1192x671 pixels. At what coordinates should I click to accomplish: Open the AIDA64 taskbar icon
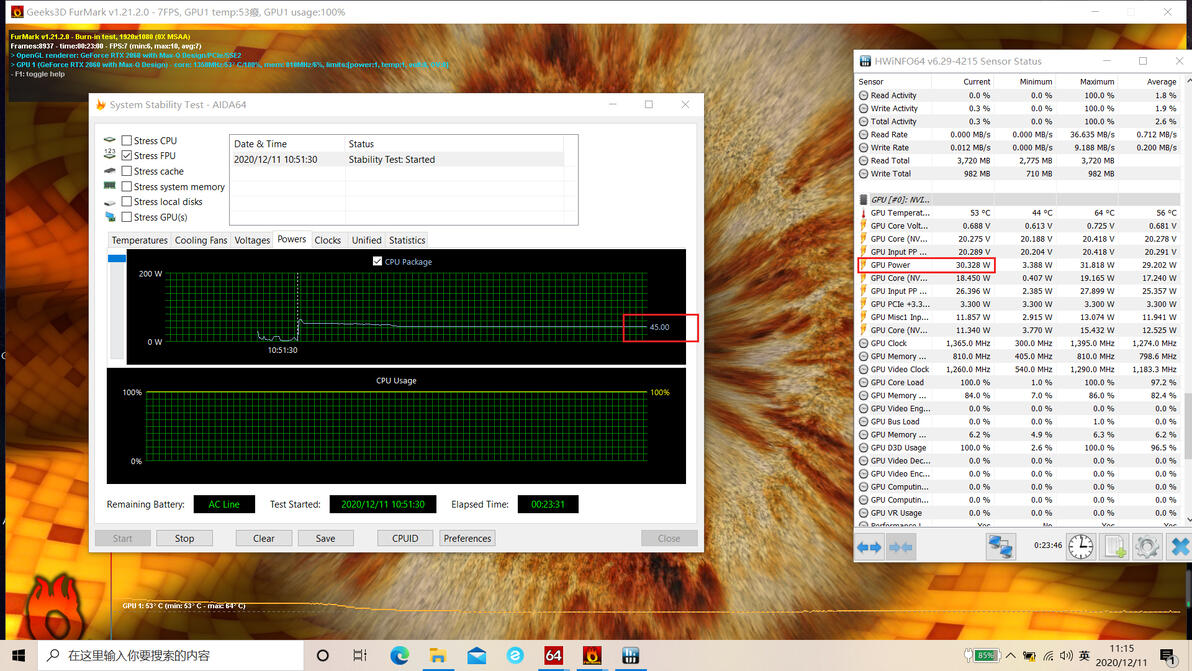point(553,655)
